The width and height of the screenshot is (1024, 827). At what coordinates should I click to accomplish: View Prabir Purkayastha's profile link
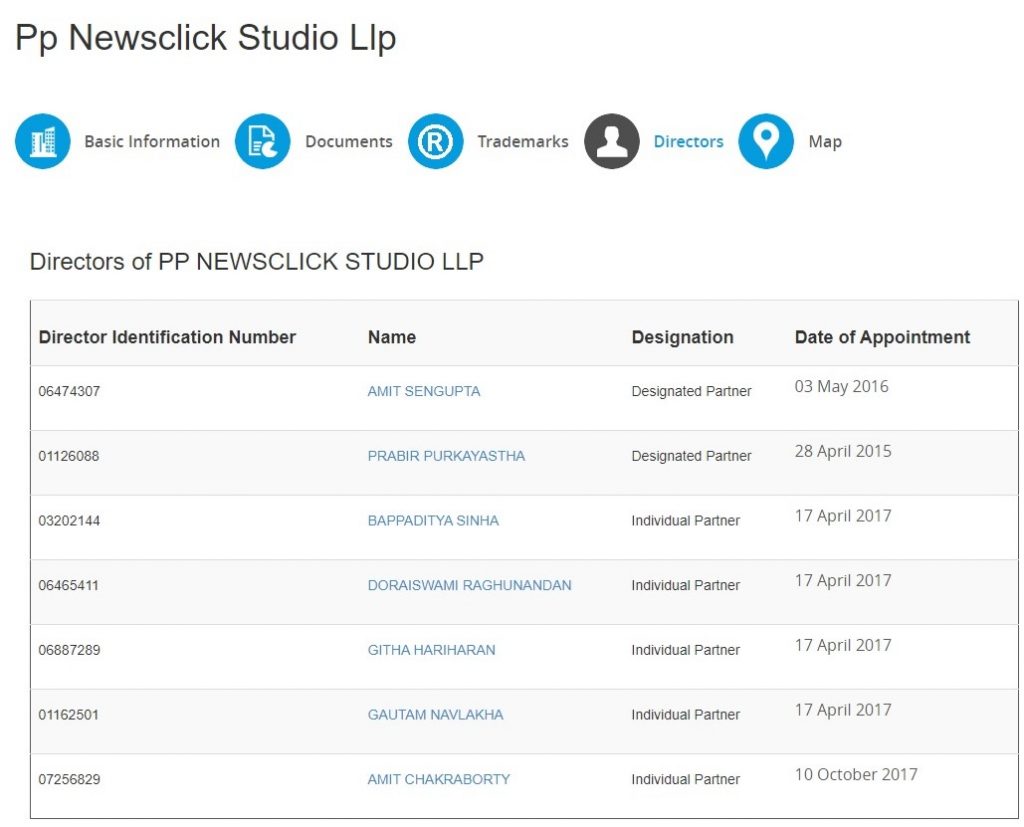click(x=446, y=456)
